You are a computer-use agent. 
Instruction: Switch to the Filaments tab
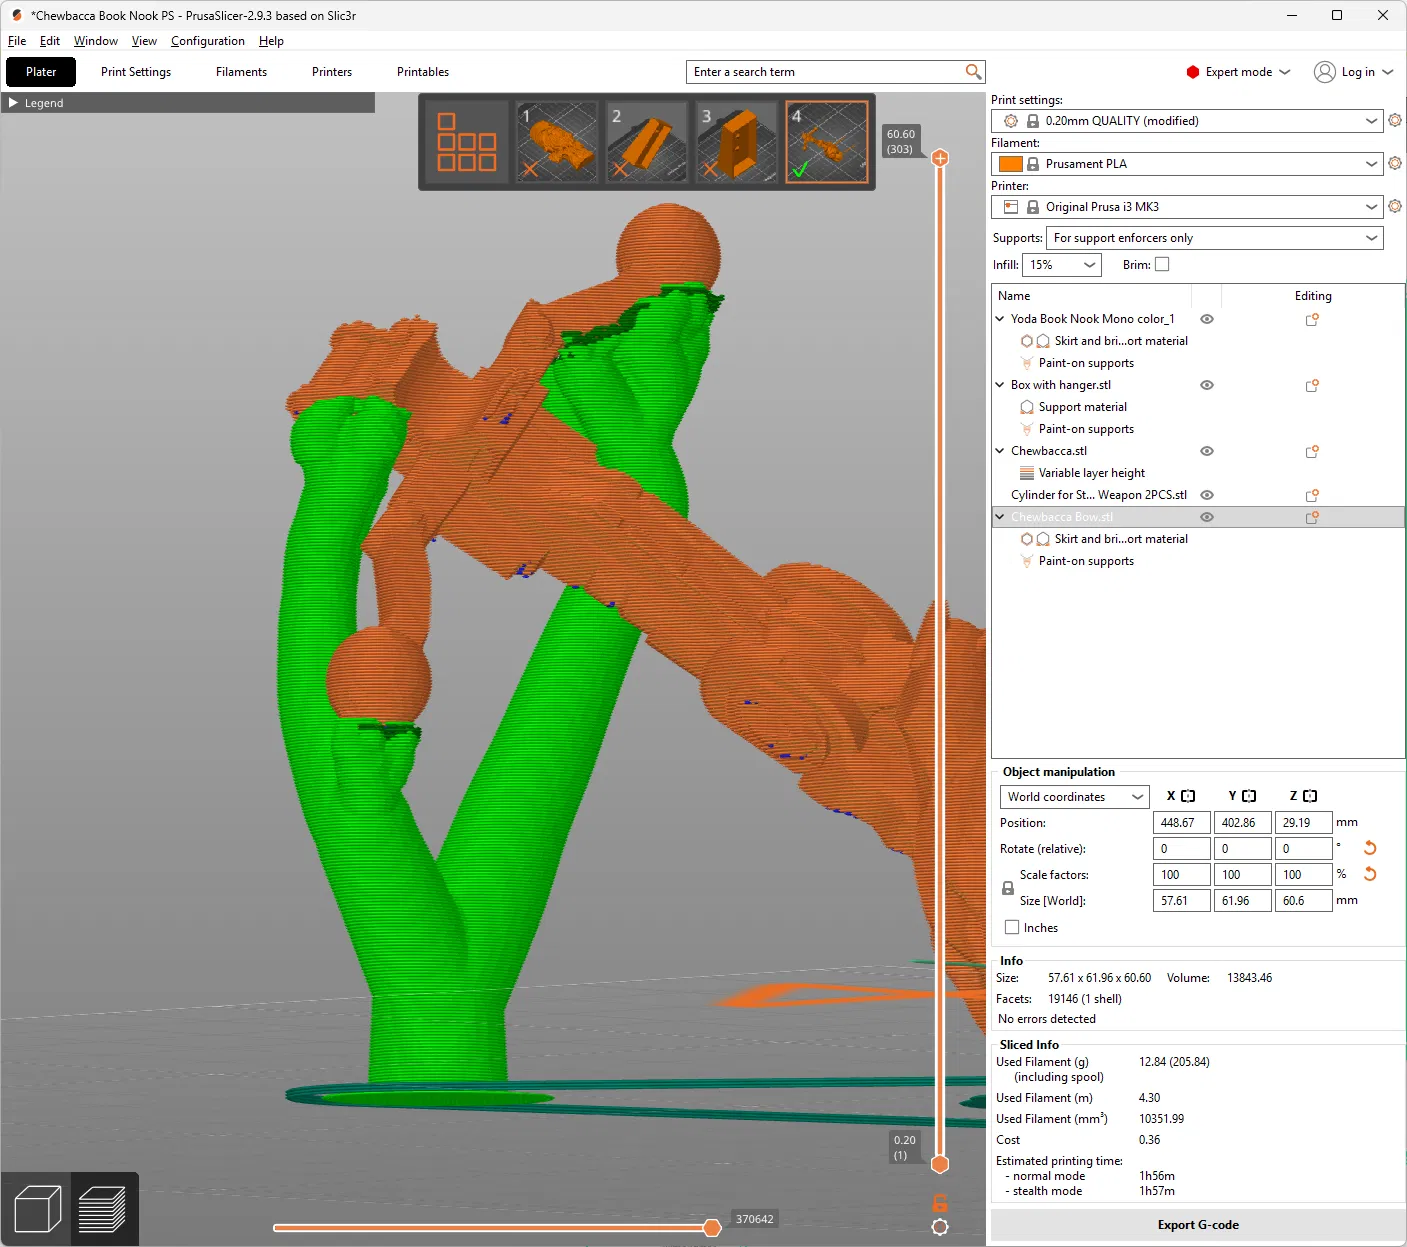(x=241, y=72)
